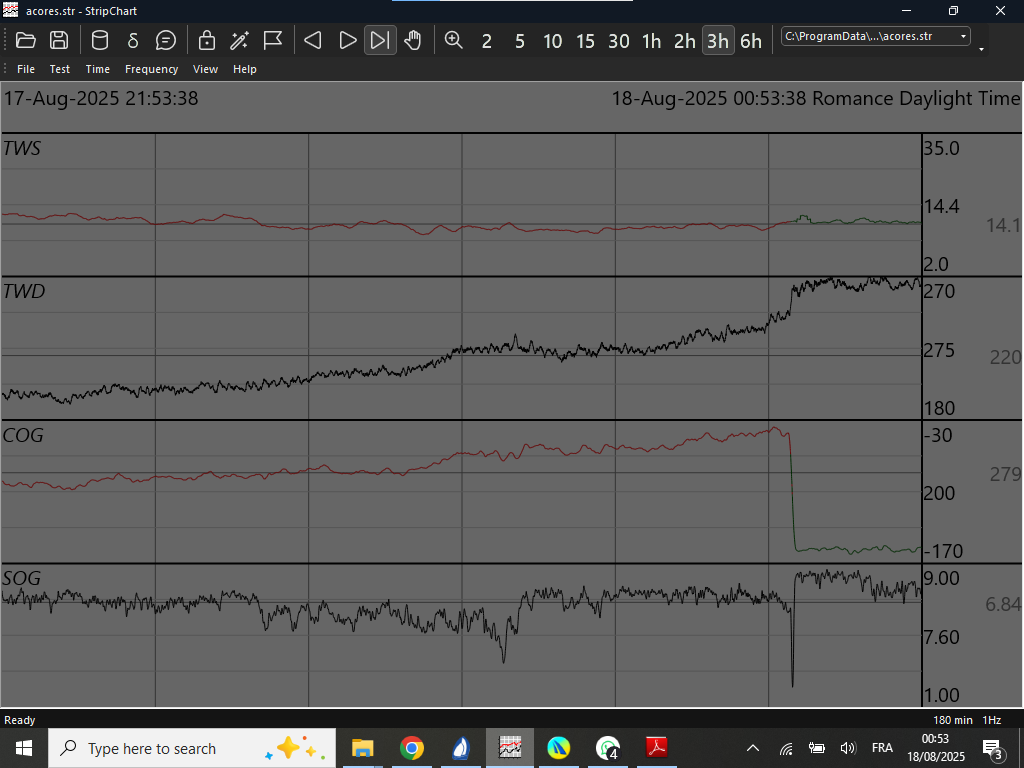Switch to StripChart in the taskbar

click(510, 748)
